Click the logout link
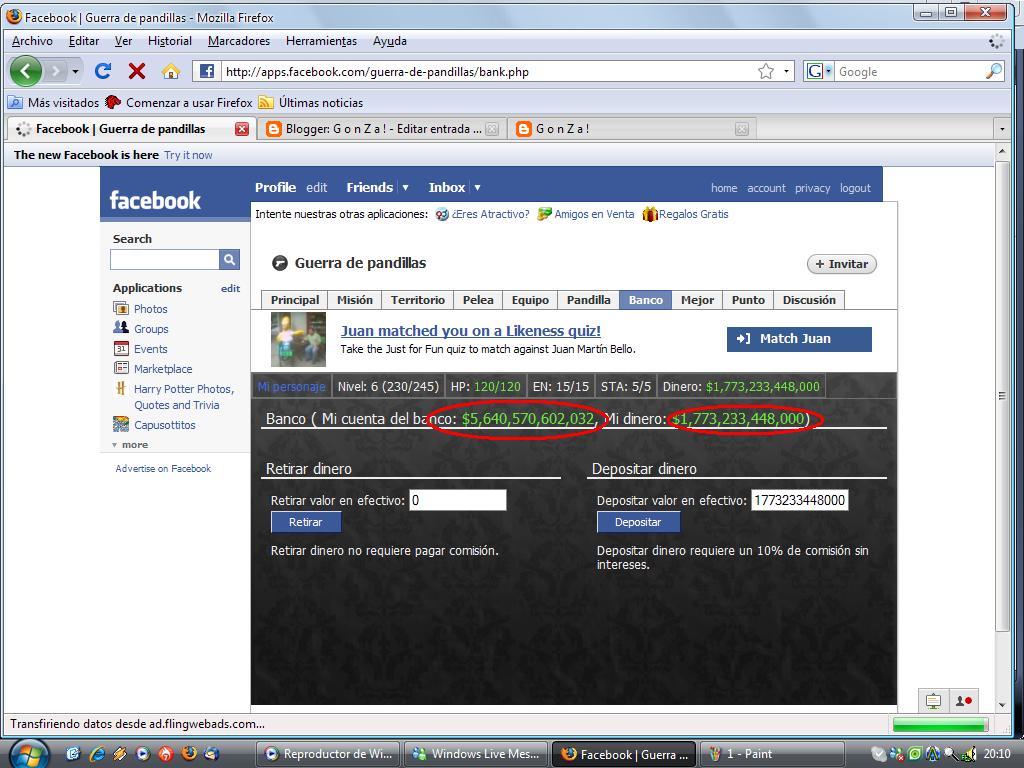Viewport: 1024px width, 768px height. tap(855, 188)
